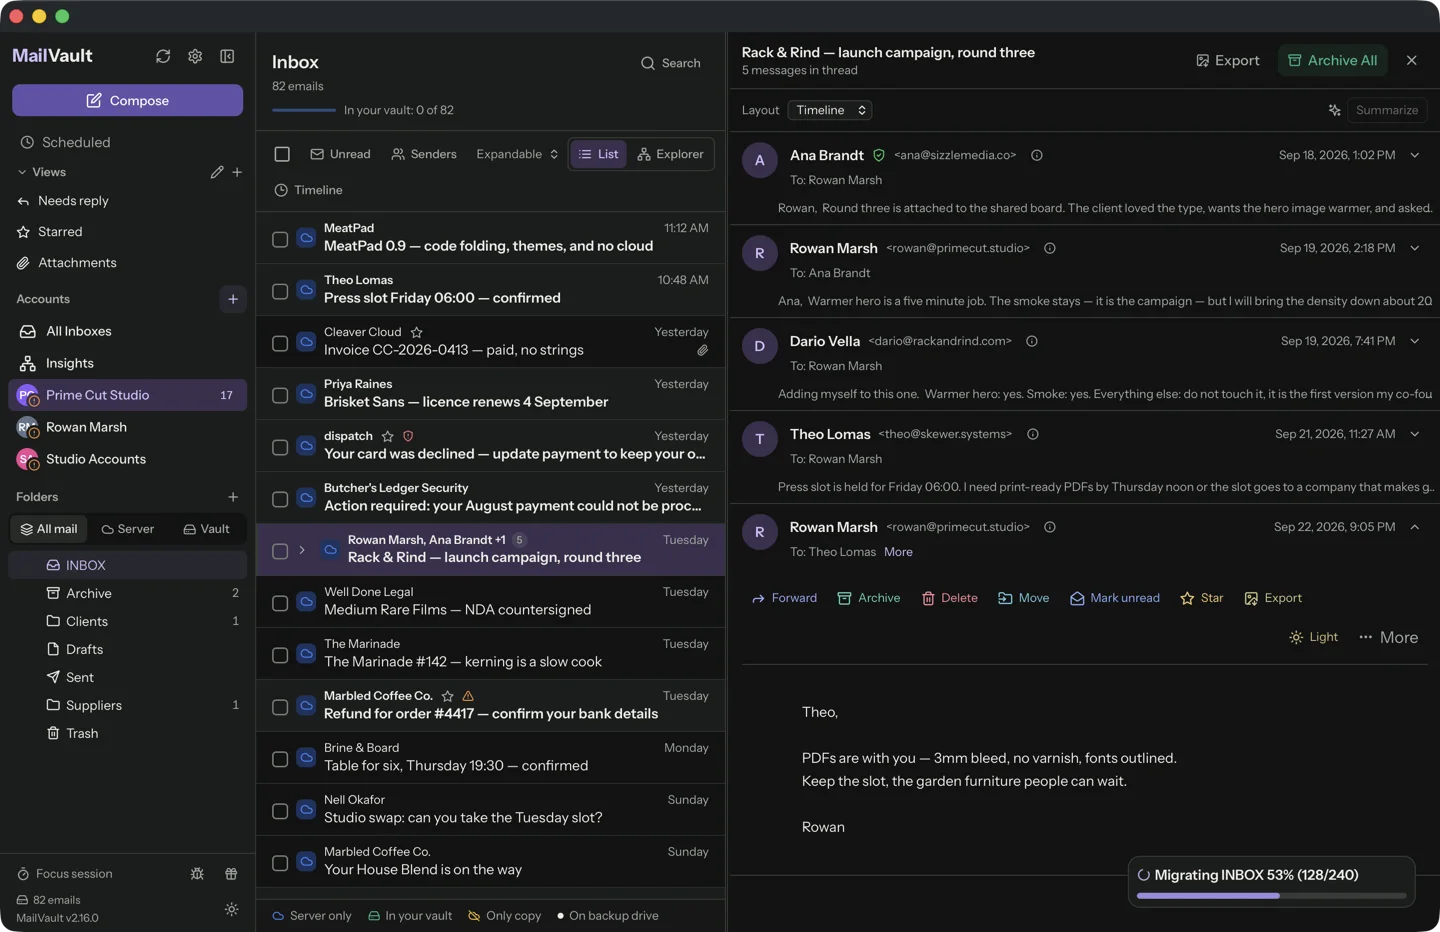Image resolution: width=1440 pixels, height=932 pixels.
Task: Select checkbox for Cleaver Cloud invoice
Action: pos(280,343)
